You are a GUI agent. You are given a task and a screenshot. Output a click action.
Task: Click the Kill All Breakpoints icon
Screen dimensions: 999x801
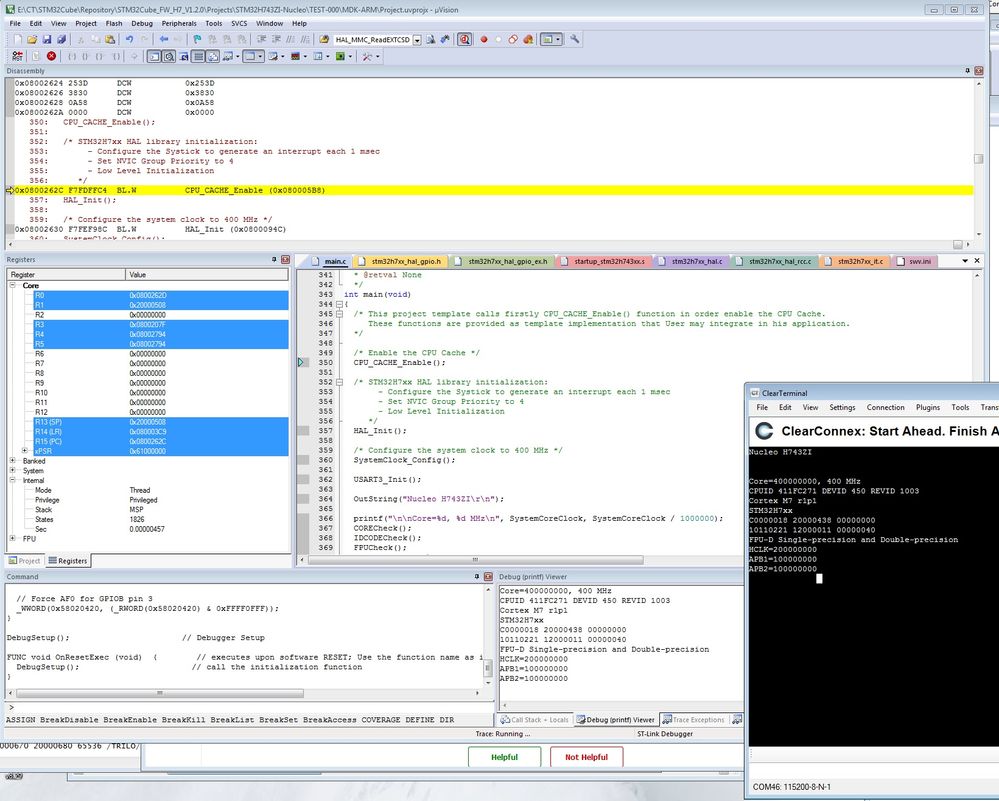pyautogui.click(x=528, y=40)
